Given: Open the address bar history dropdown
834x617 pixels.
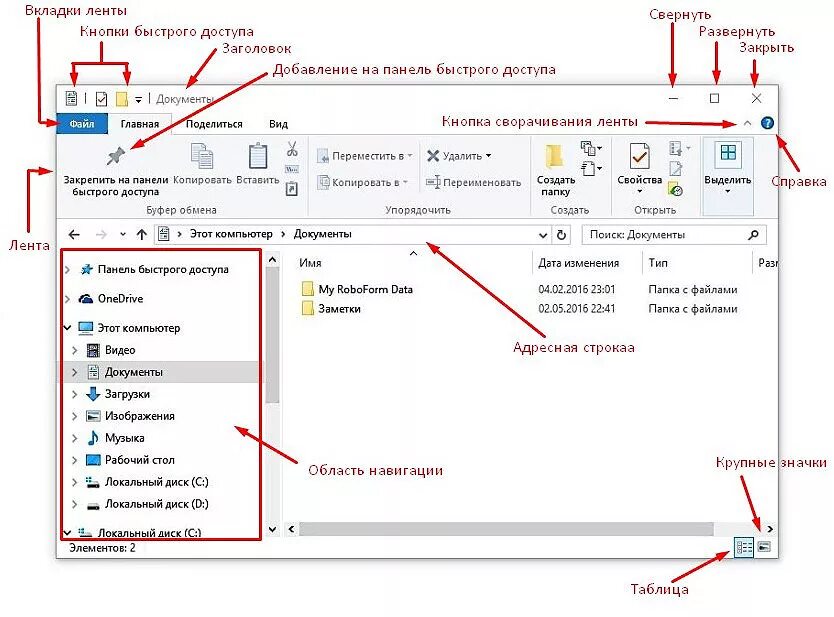Looking at the screenshot, I should 543,235.
